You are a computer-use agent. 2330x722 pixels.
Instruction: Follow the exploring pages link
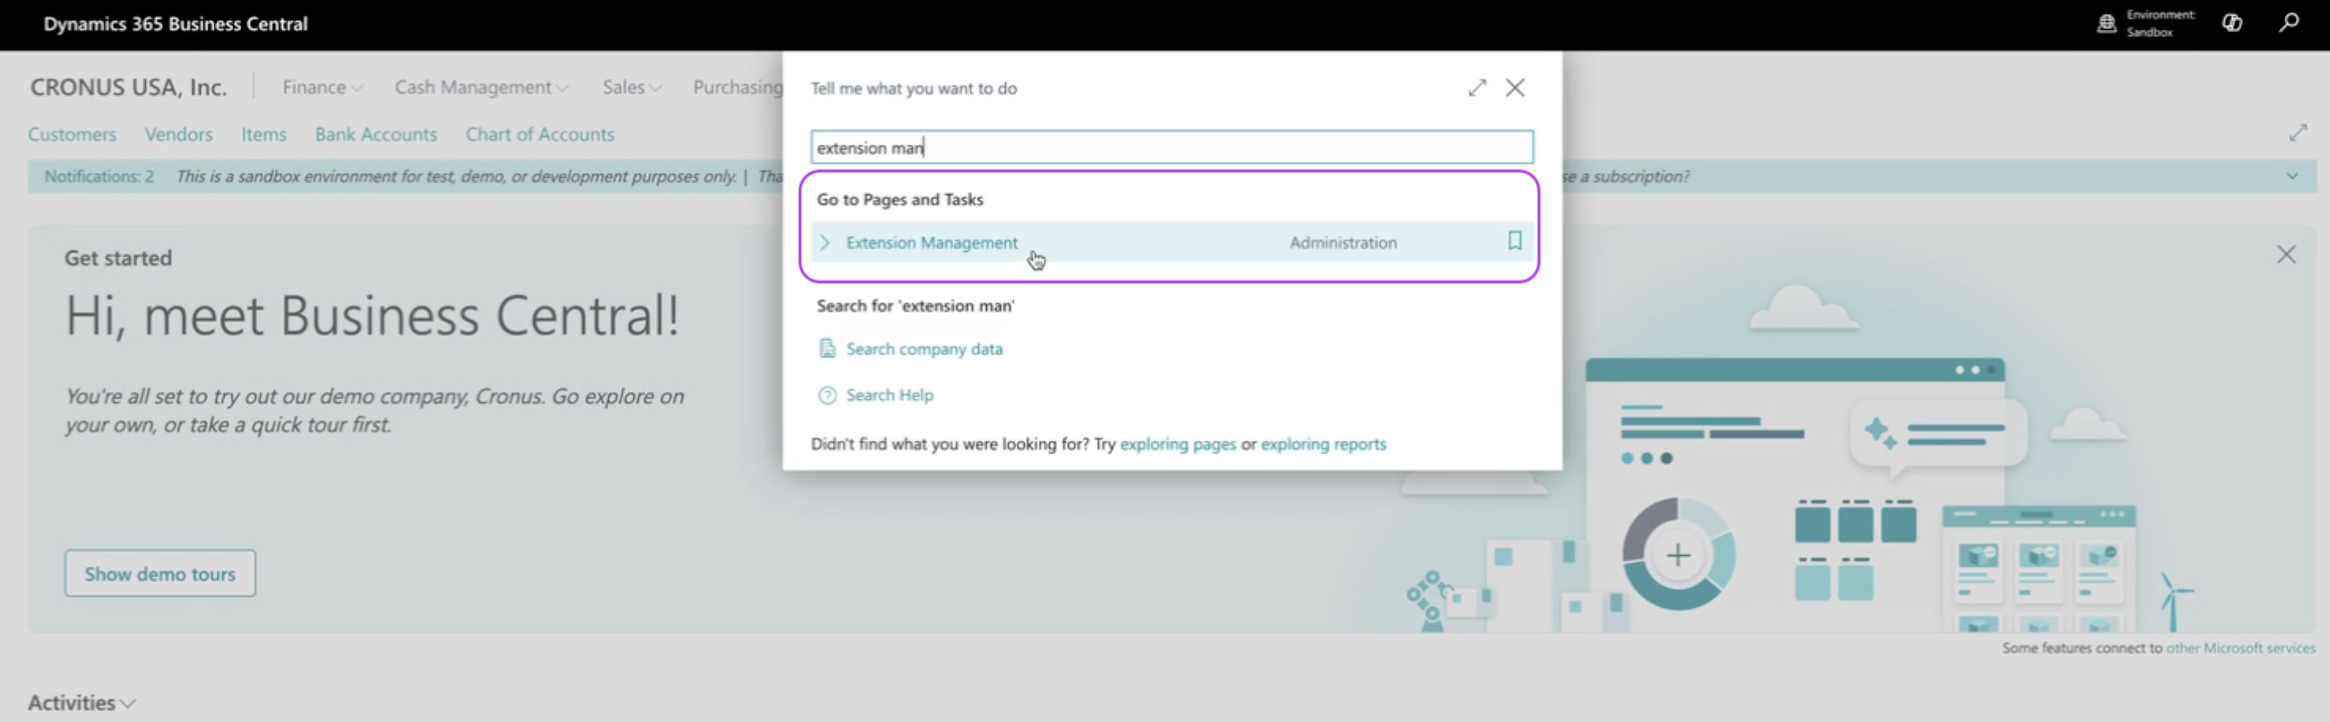[x=1178, y=444]
